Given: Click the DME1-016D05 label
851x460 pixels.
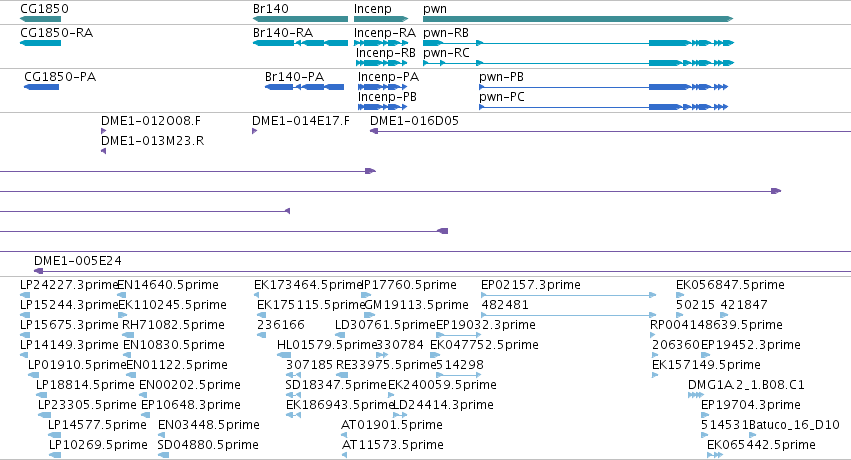Looking at the screenshot, I should (x=414, y=120).
